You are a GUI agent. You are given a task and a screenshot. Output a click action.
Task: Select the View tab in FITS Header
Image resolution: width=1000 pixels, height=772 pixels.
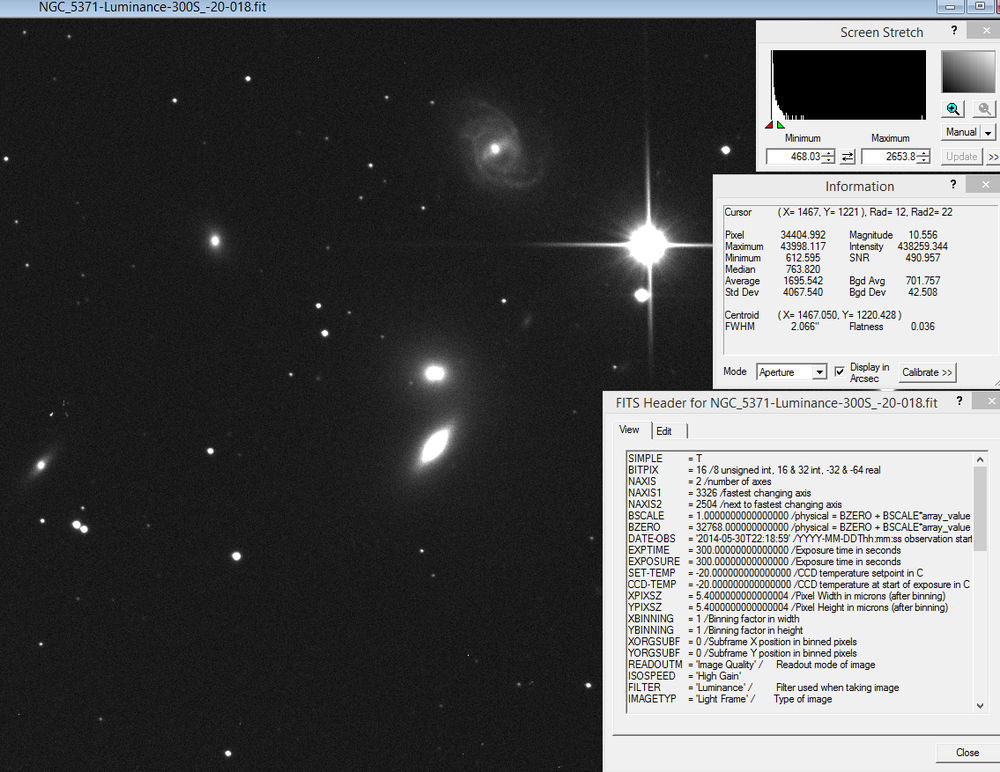629,430
